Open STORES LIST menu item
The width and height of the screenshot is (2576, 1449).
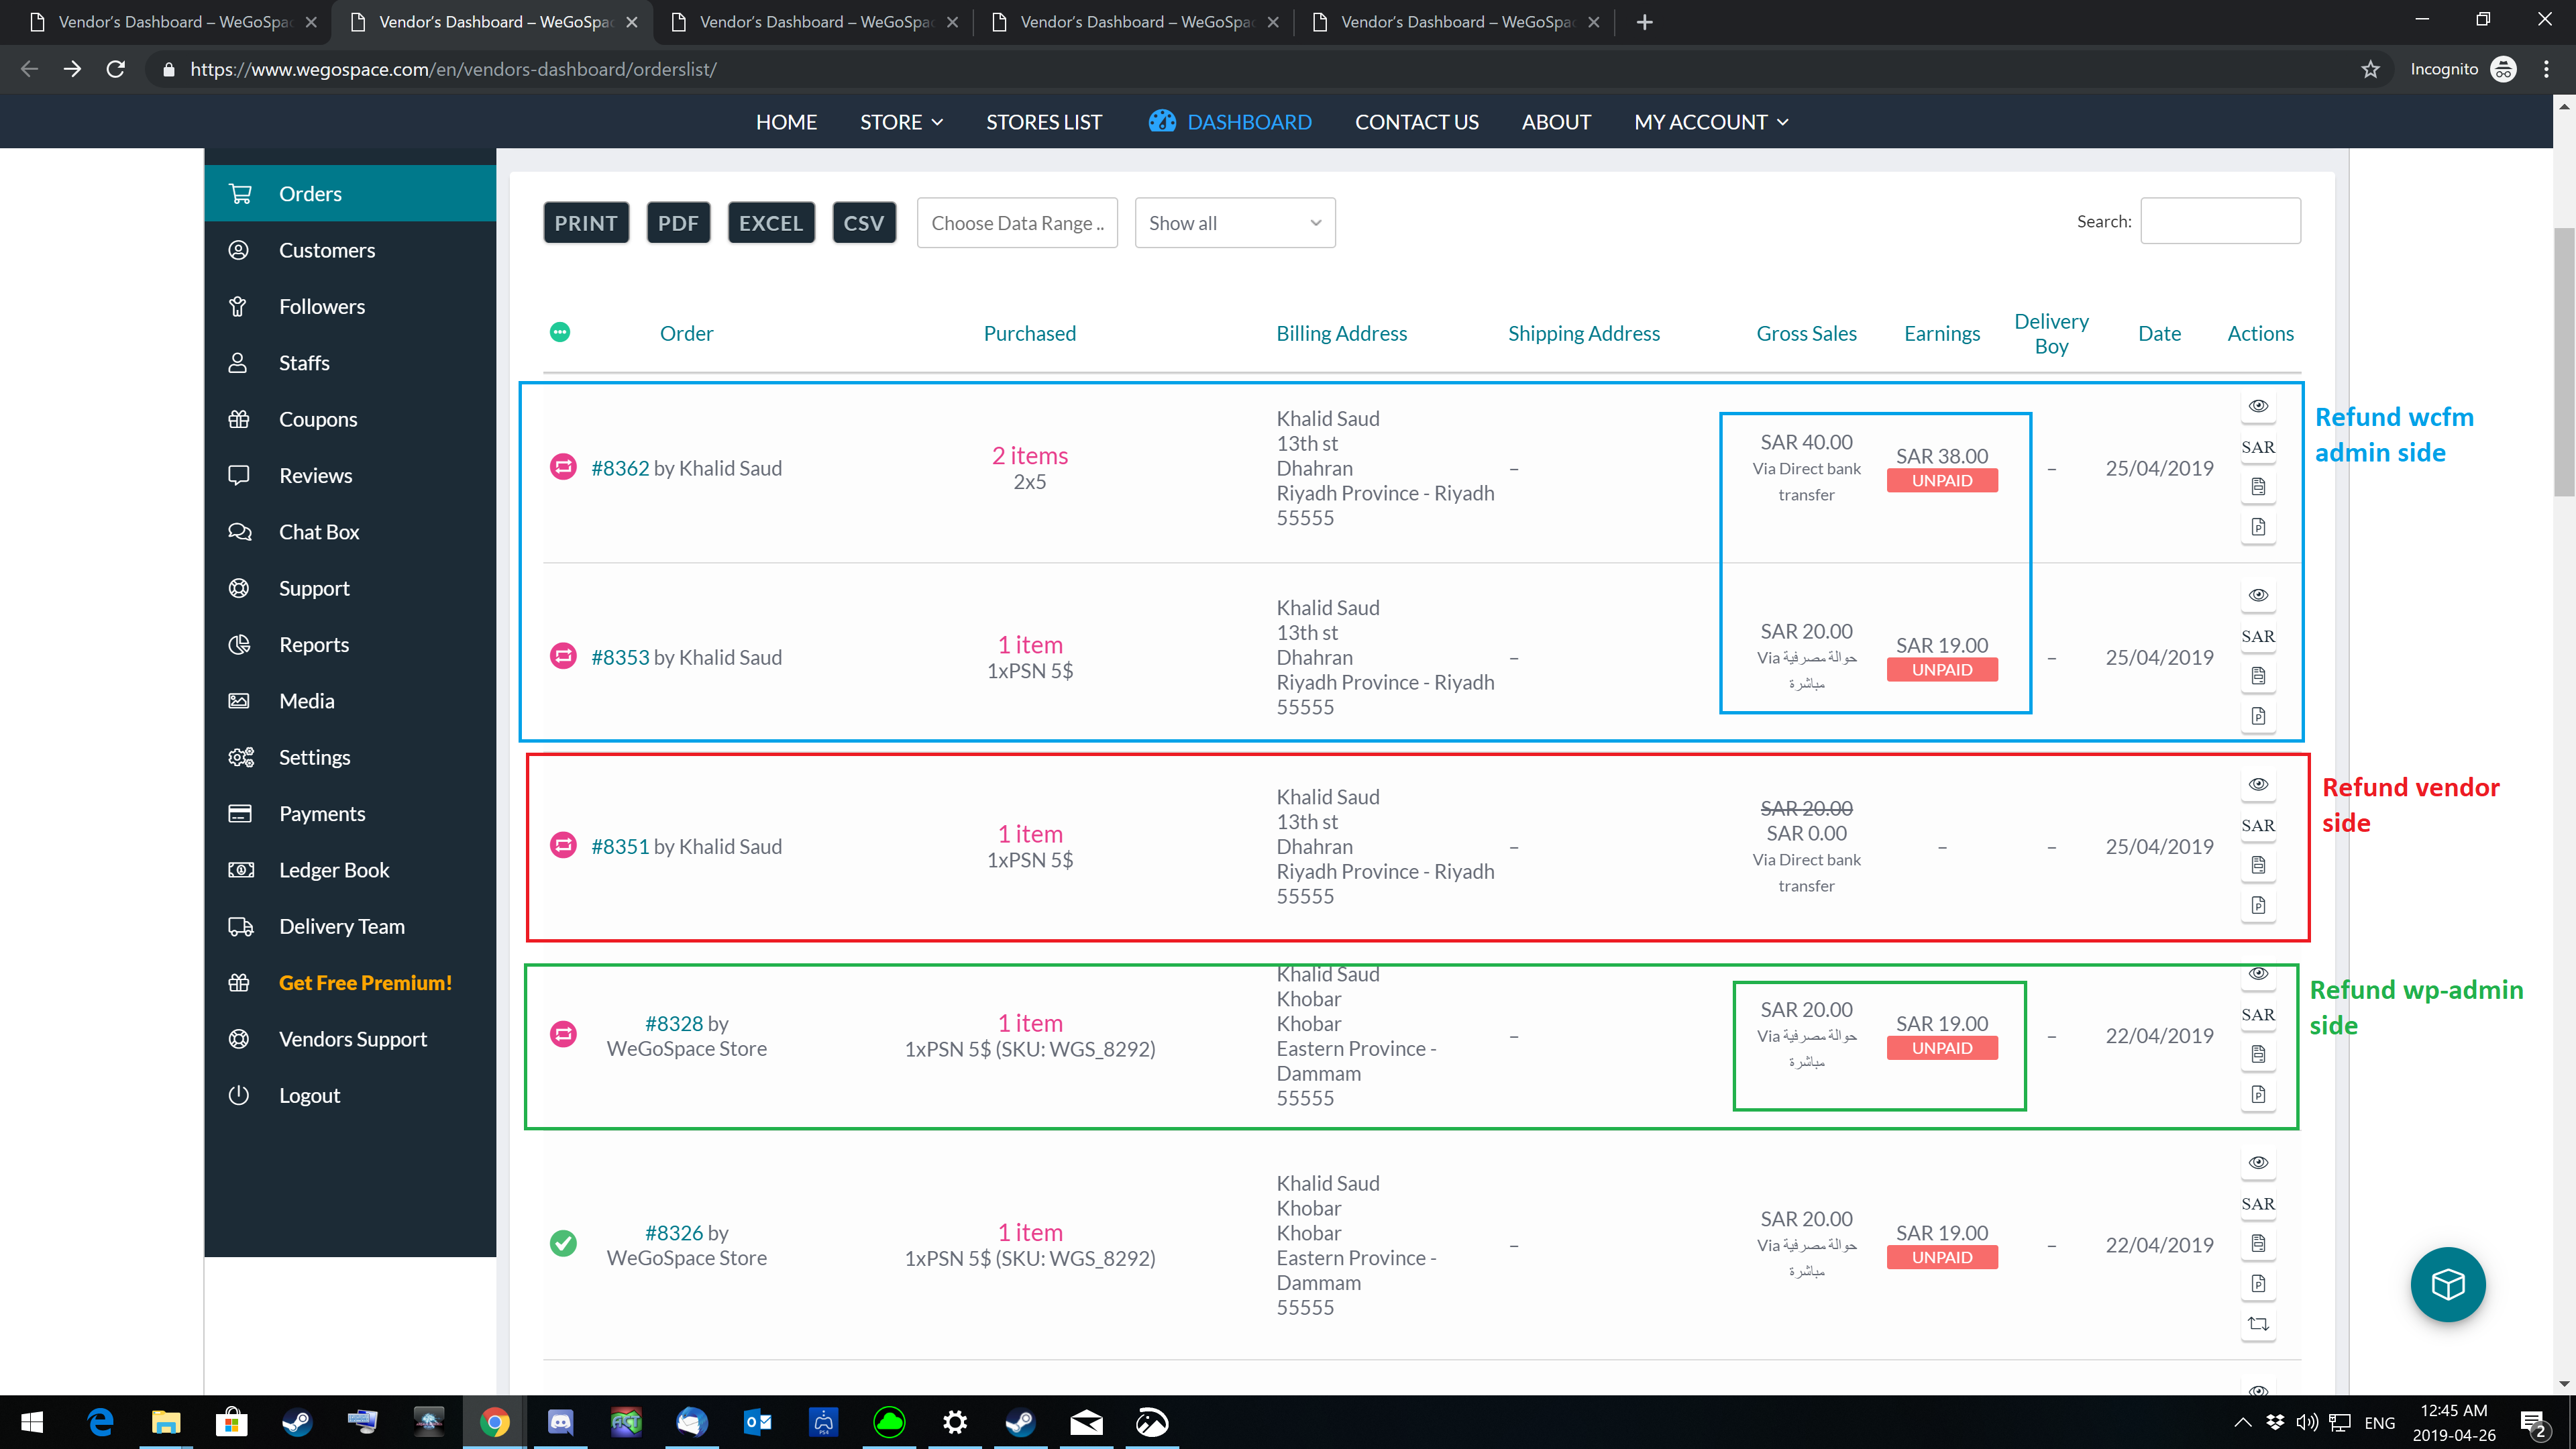[x=1044, y=122]
